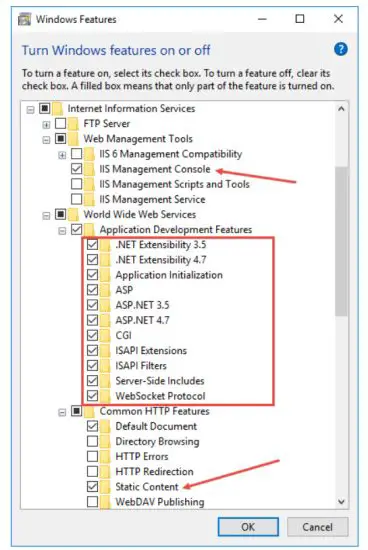This screenshot has width=368, height=550.
Task: Check the IIS Management Service box
Action: 76,199
